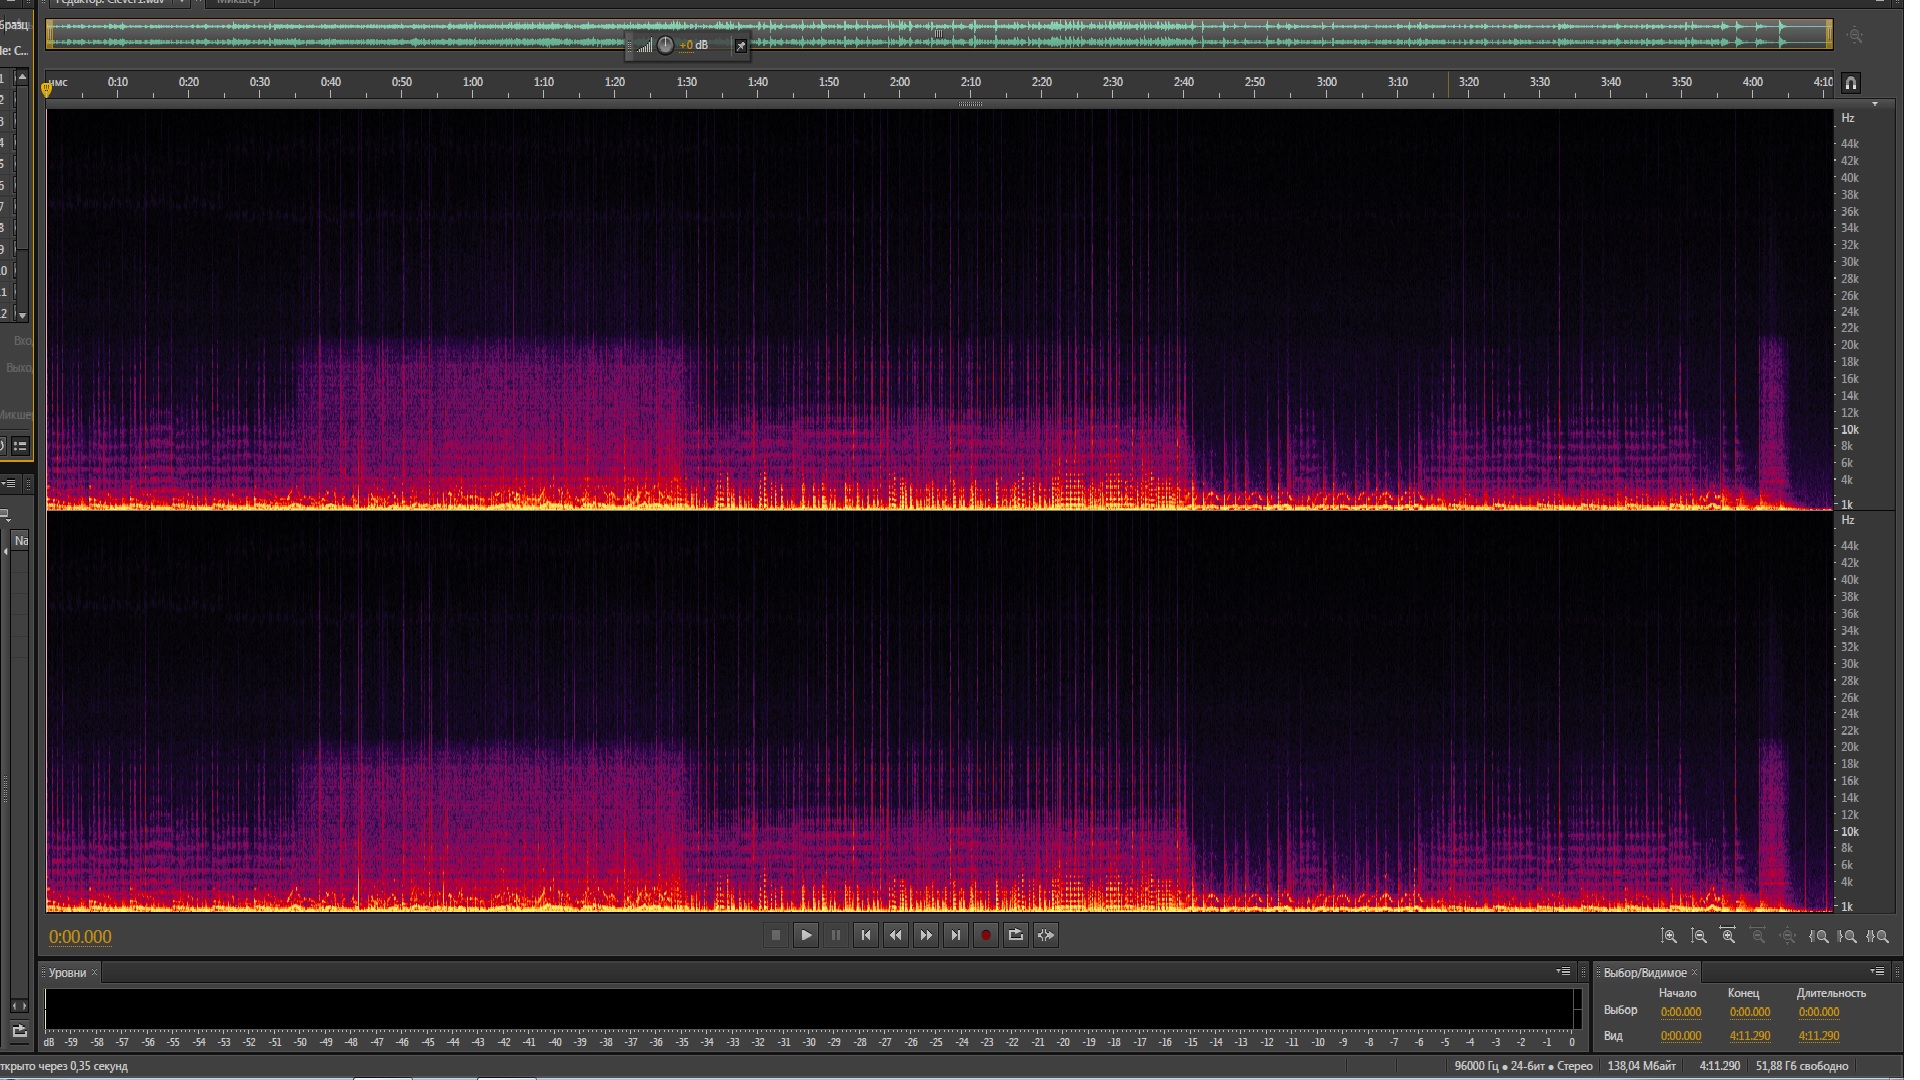Viewport: 1920px width, 1080px height.
Task: Pin the floating volume HUD
Action: pyautogui.click(x=741, y=46)
